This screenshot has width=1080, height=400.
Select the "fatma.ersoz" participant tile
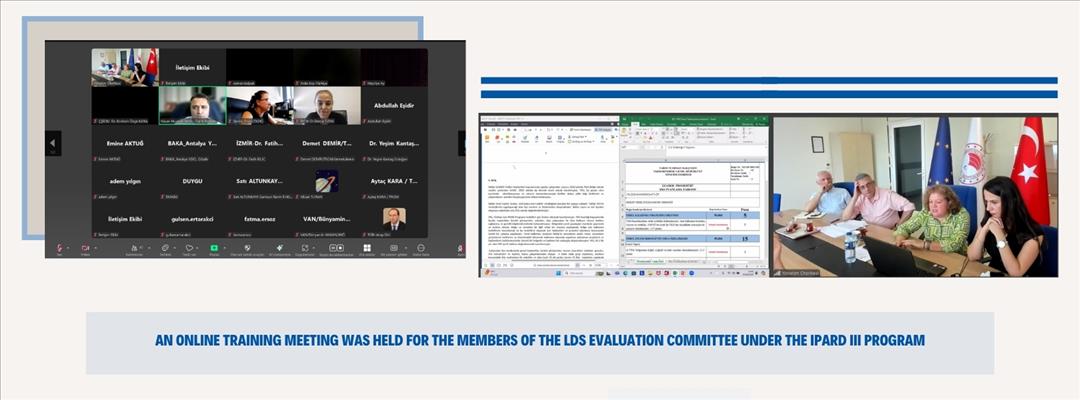click(x=260, y=220)
